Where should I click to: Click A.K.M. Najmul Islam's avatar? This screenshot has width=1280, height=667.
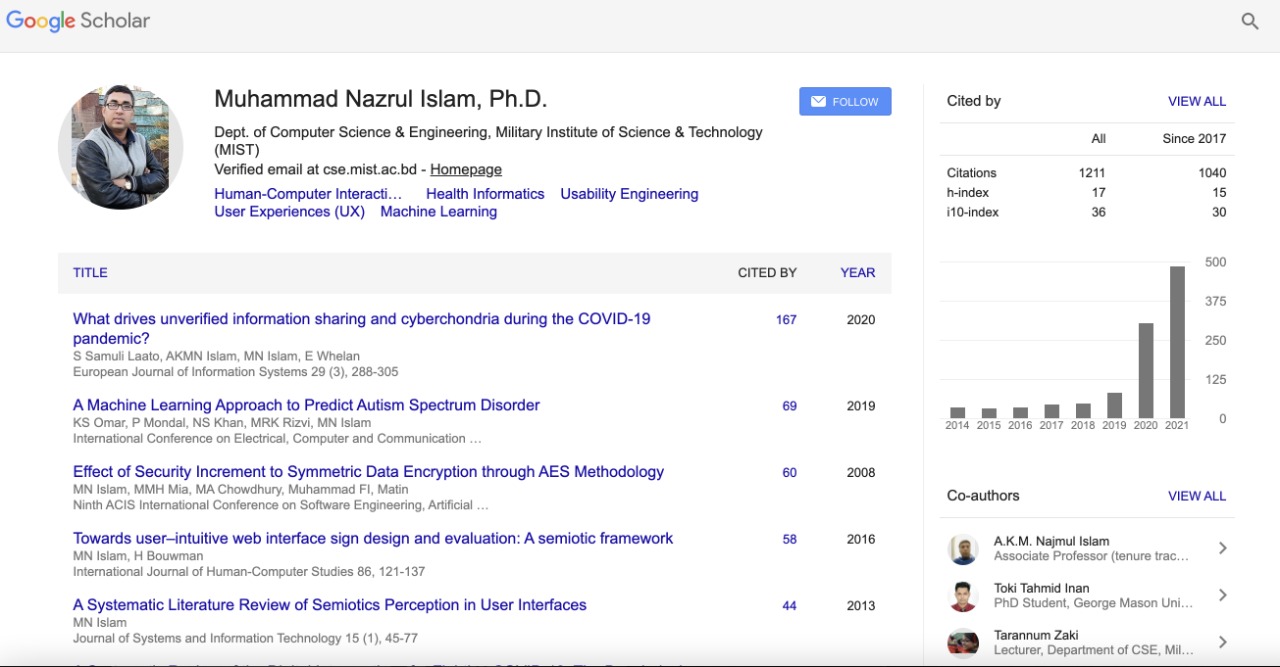[x=963, y=549]
